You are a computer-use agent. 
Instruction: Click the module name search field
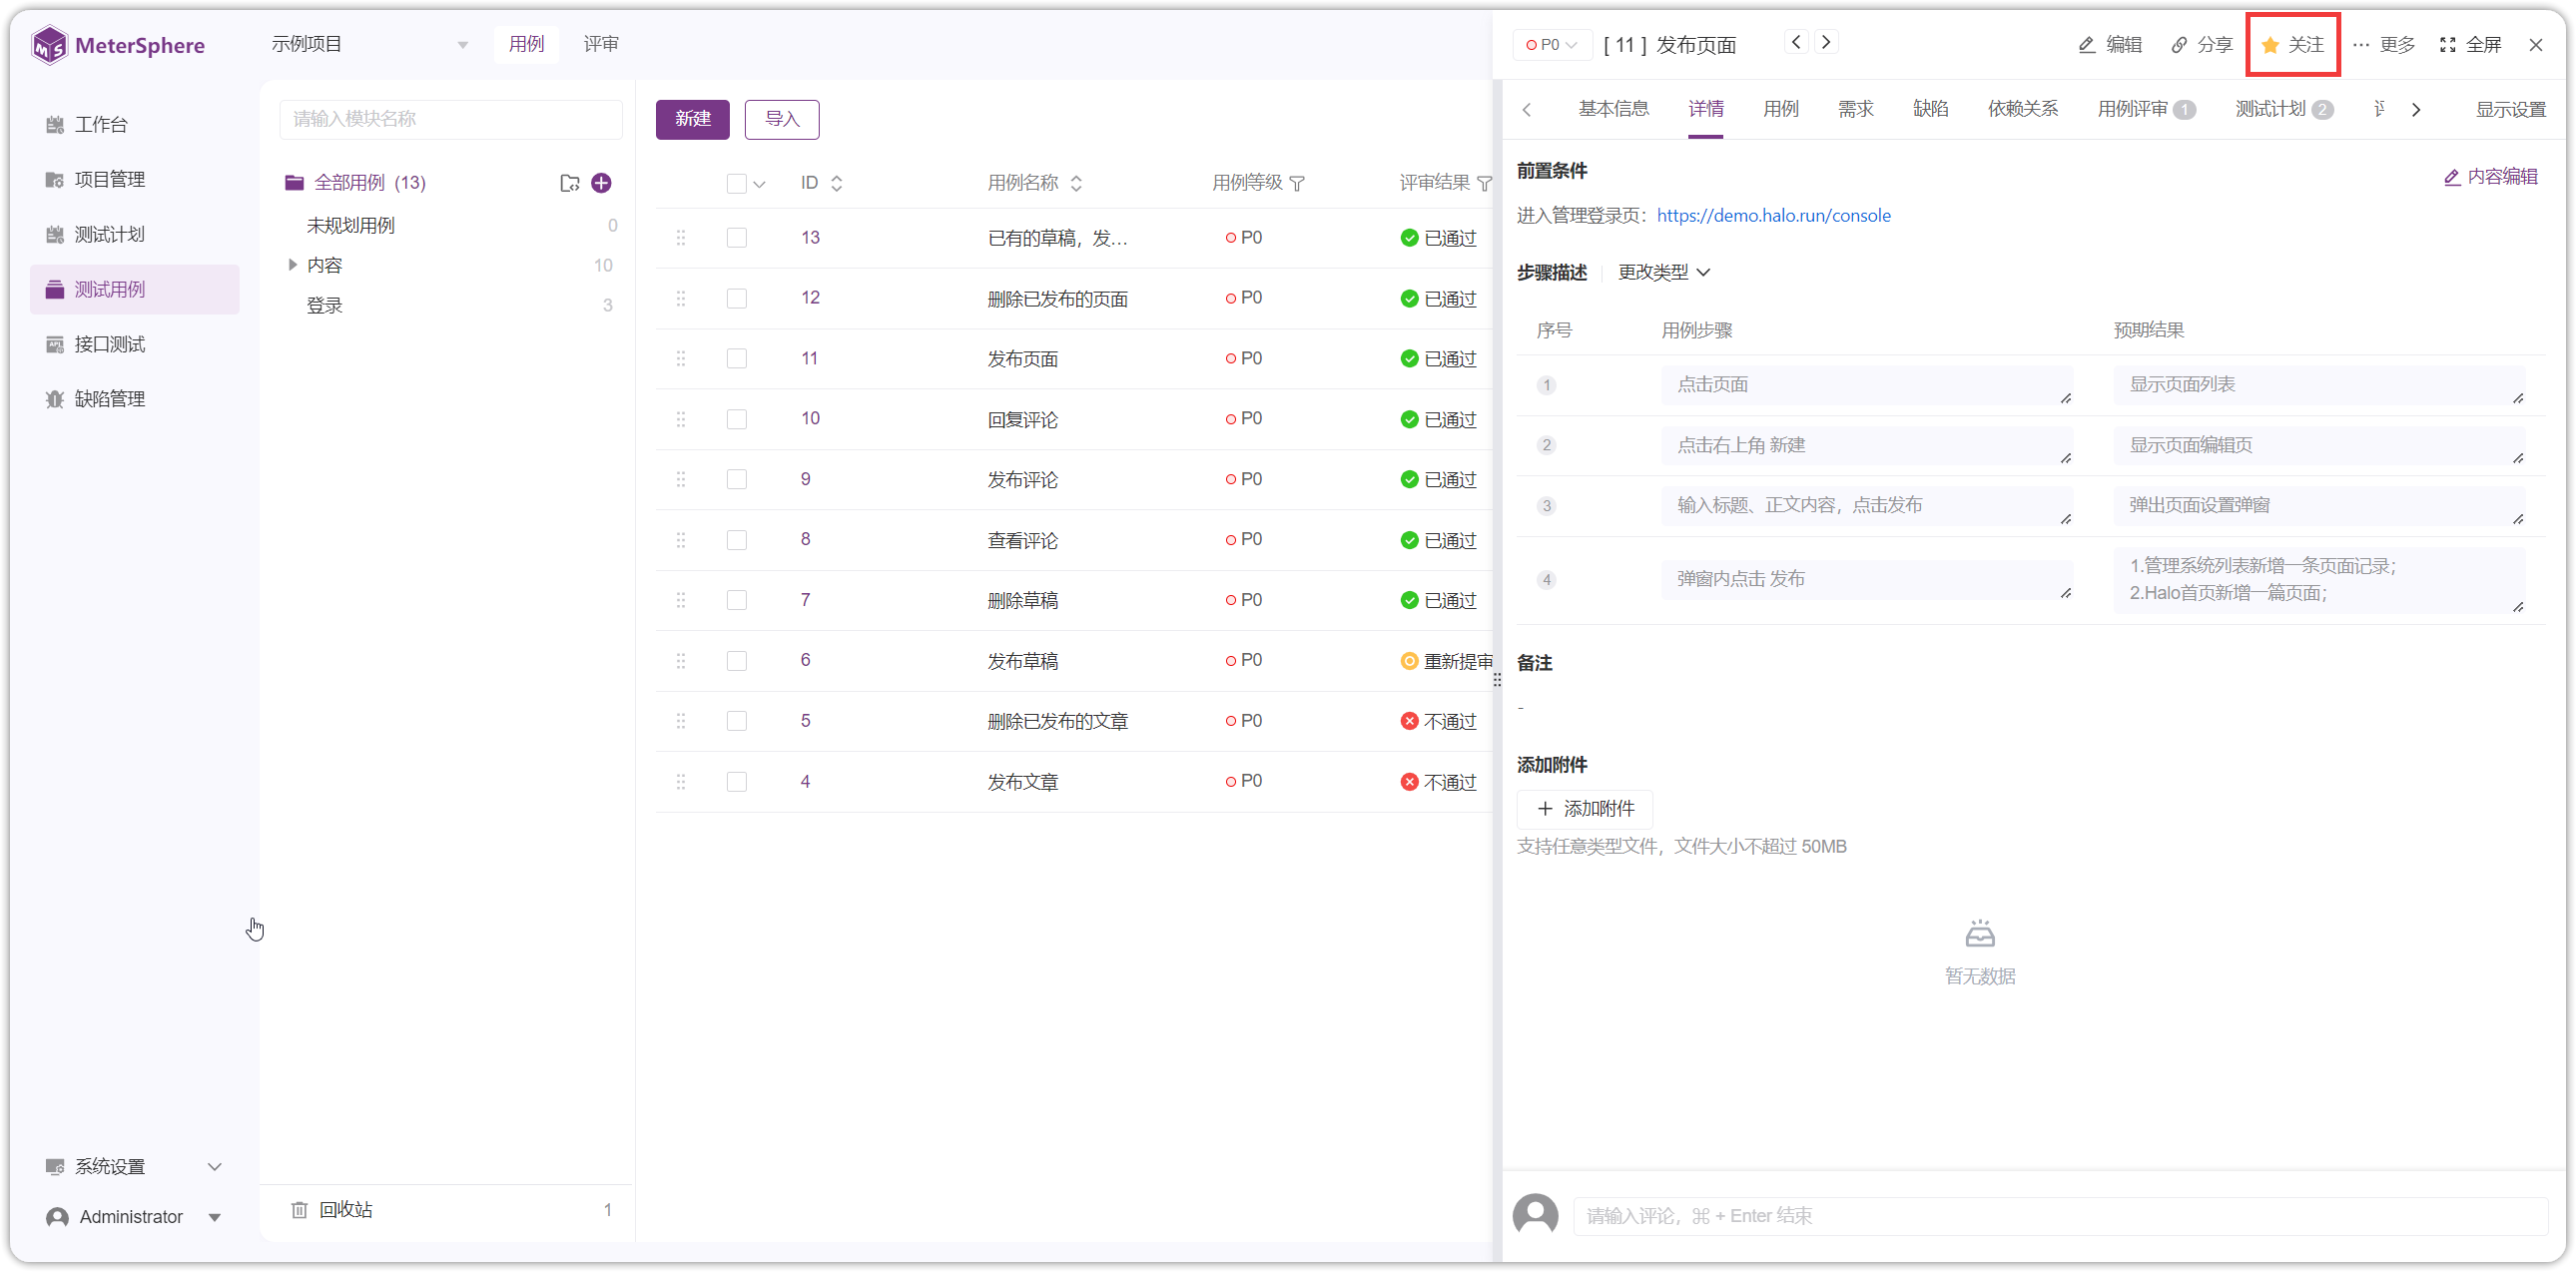tap(451, 119)
